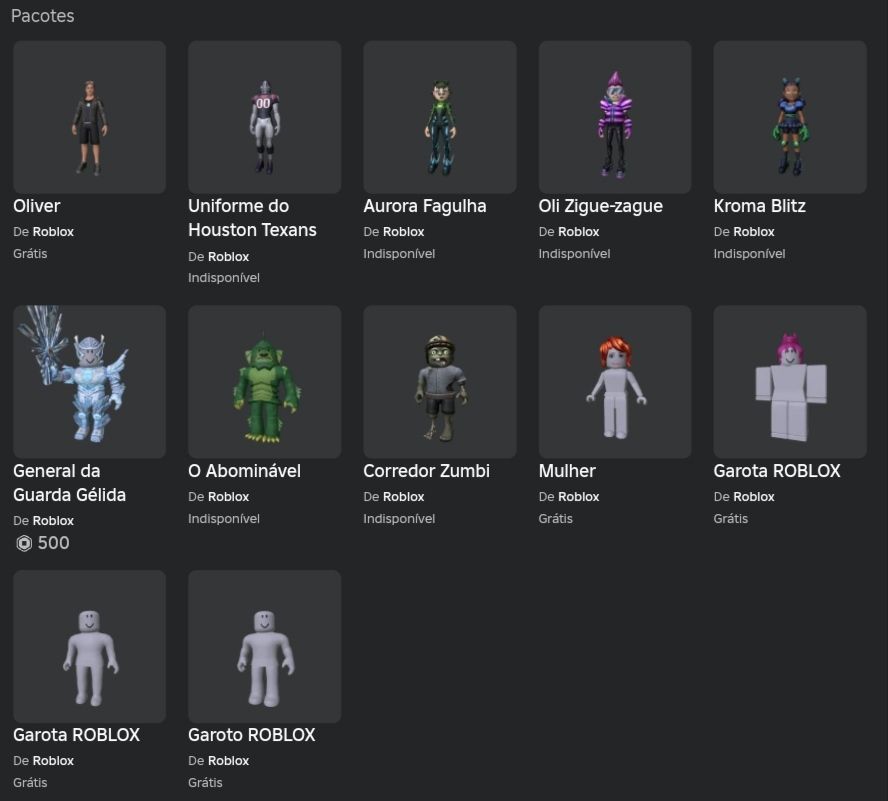Open the plain grey Garota ROBLOX thumbnail
888x801 pixels.
pyautogui.click(x=89, y=646)
